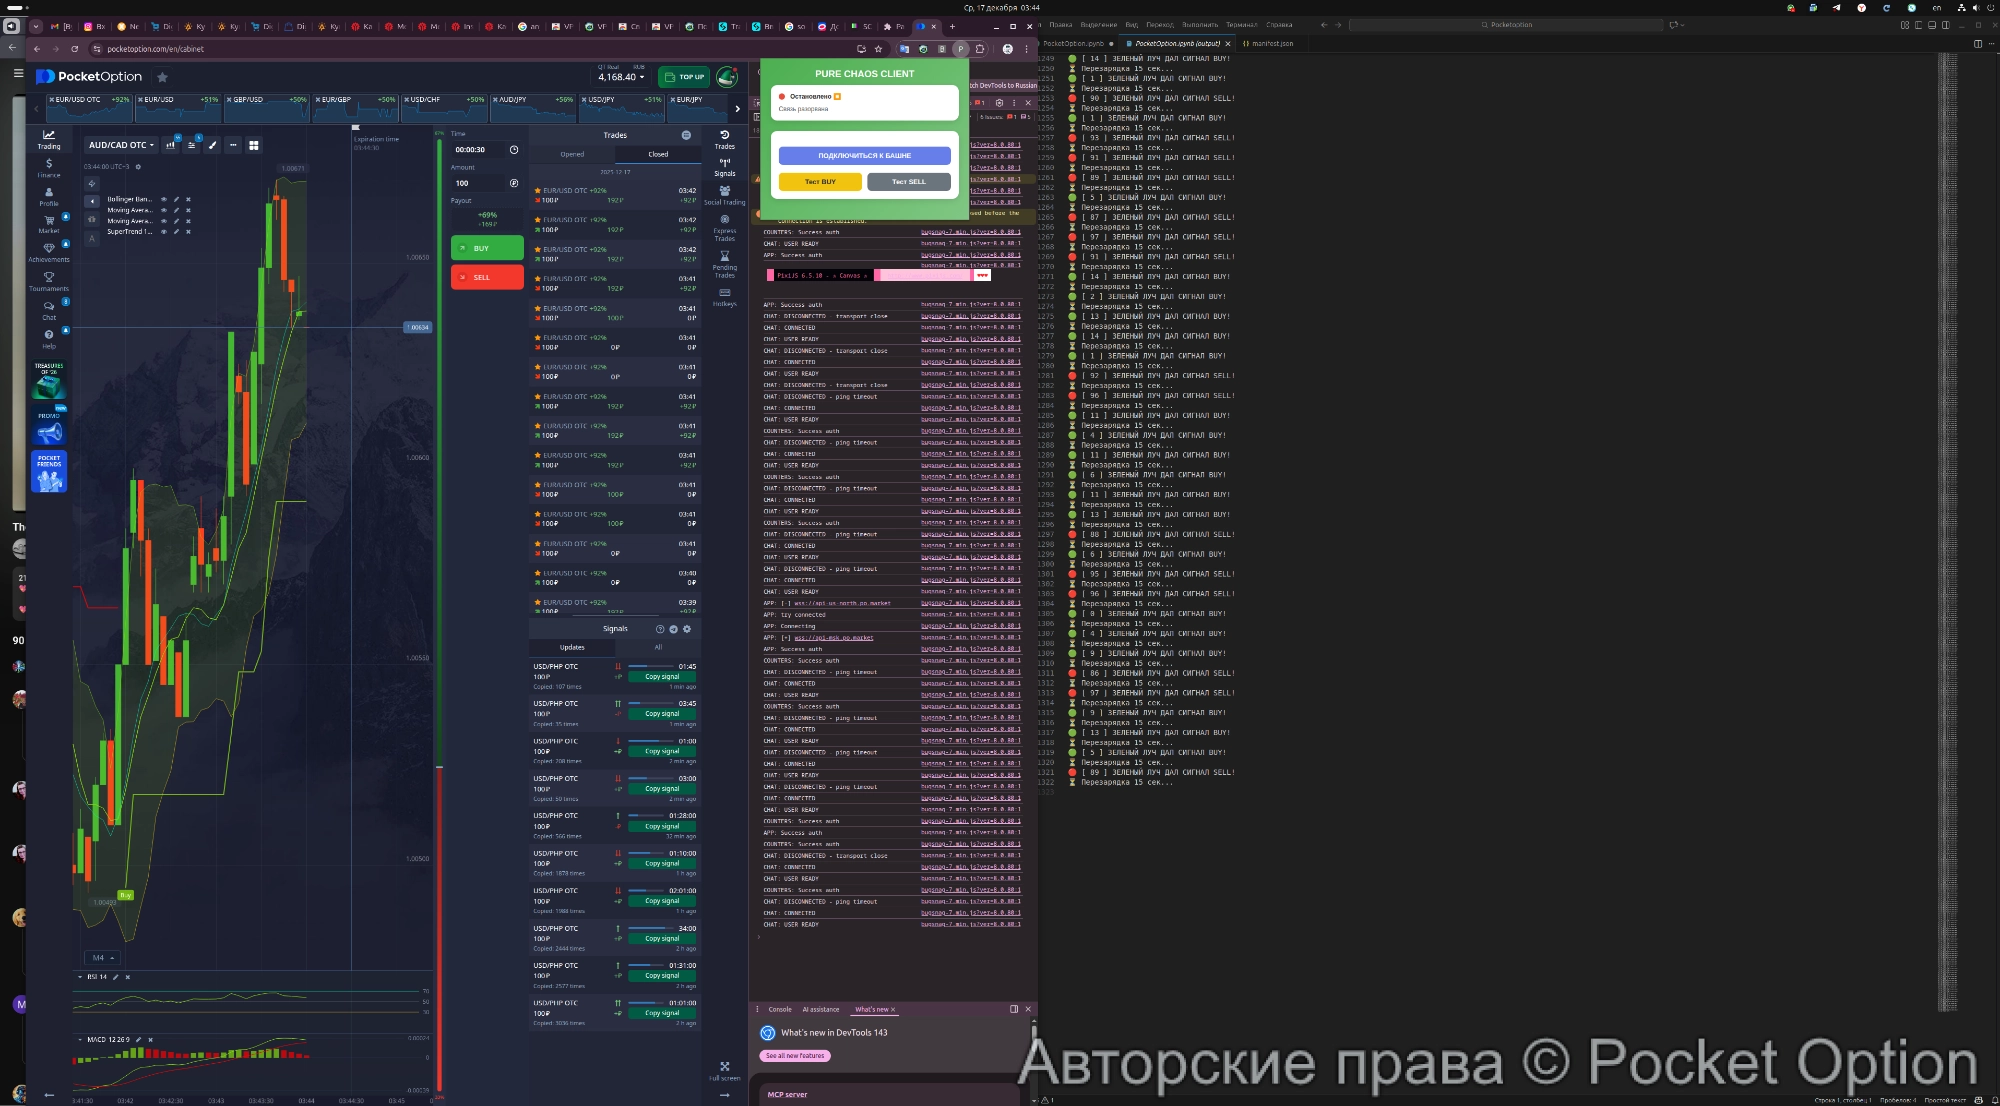The image size is (2000, 1106).
Task: Open the AUD/CAD OTC asset dropdown
Action: pyautogui.click(x=118, y=144)
